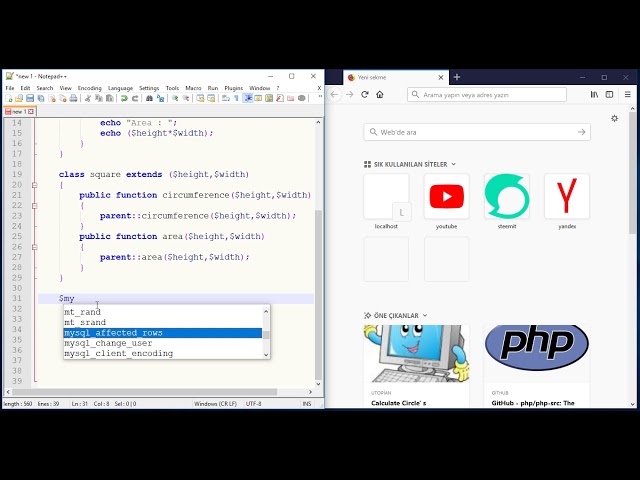This screenshot has width=640, height=480.
Task: Click the Open file folder icon
Action: pos(19,98)
